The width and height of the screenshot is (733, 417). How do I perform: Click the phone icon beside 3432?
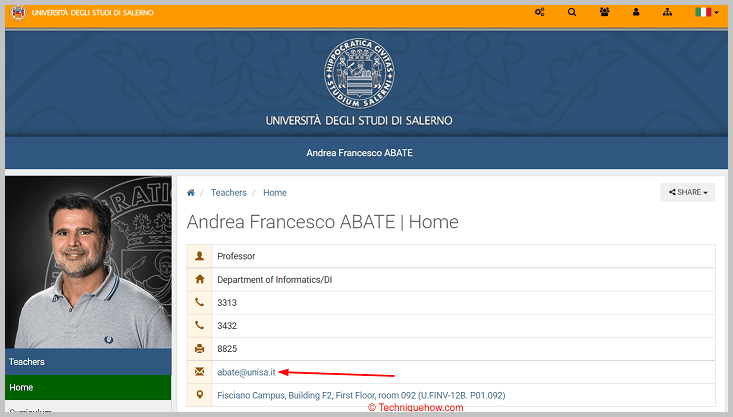[200, 325]
